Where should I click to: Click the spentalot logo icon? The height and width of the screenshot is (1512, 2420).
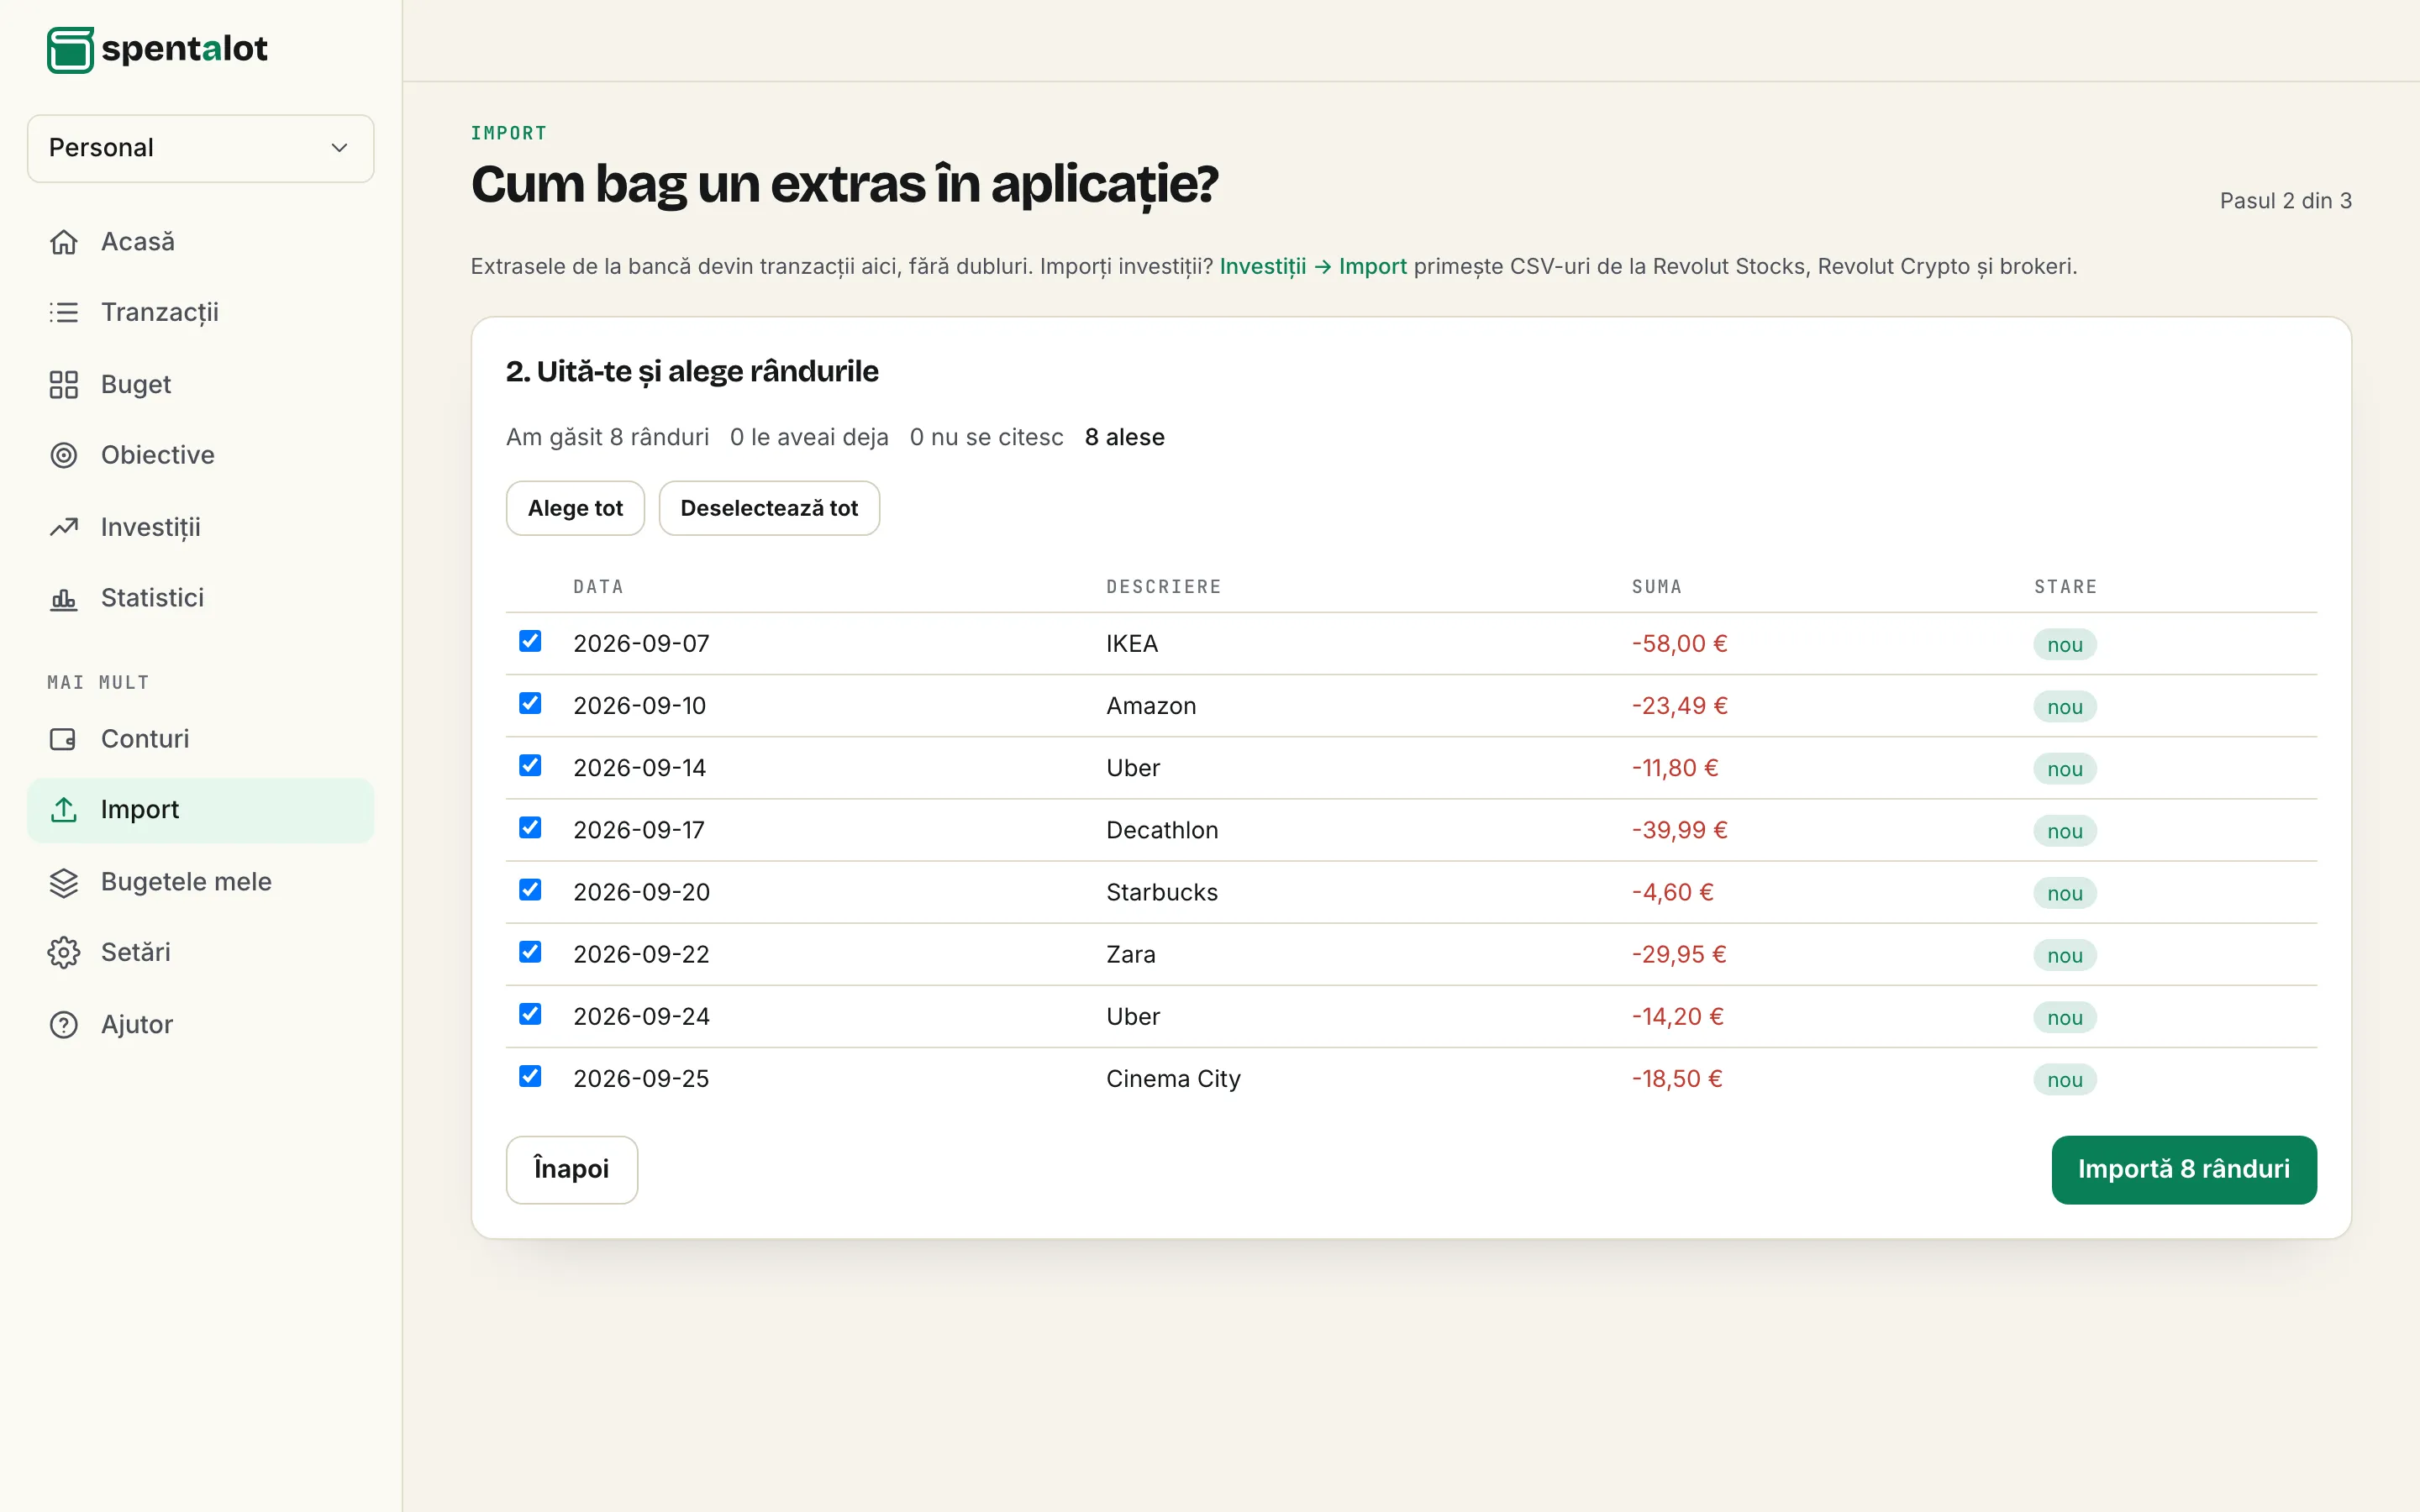coord(70,50)
